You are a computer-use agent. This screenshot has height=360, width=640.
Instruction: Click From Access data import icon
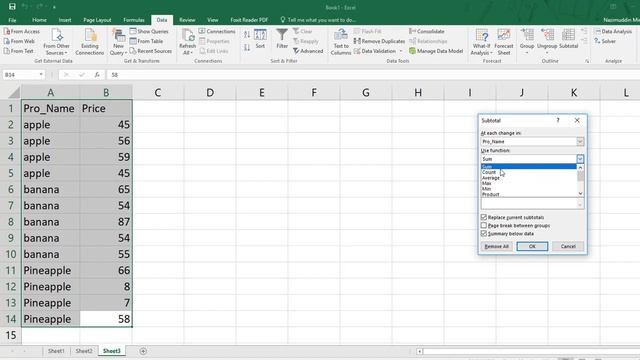[x=22, y=31]
